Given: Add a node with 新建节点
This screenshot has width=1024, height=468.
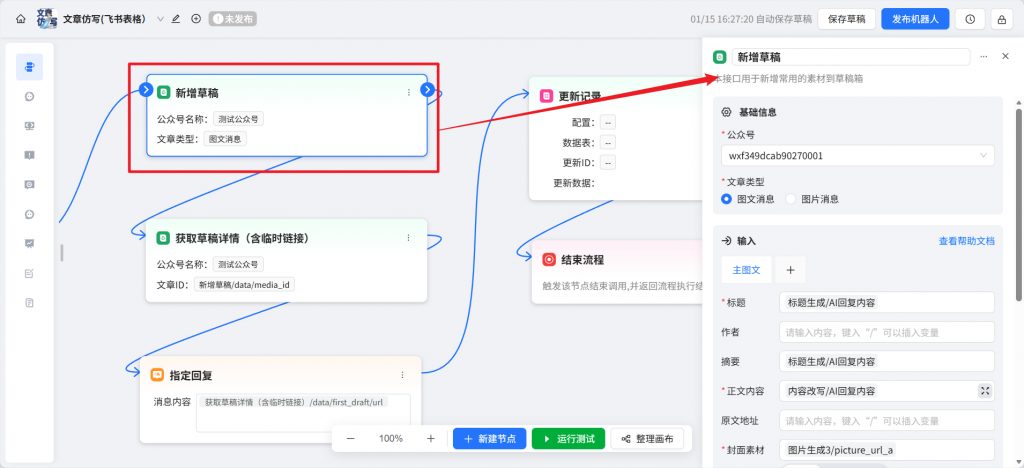Looking at the screenshot, I should pos(489,439).
